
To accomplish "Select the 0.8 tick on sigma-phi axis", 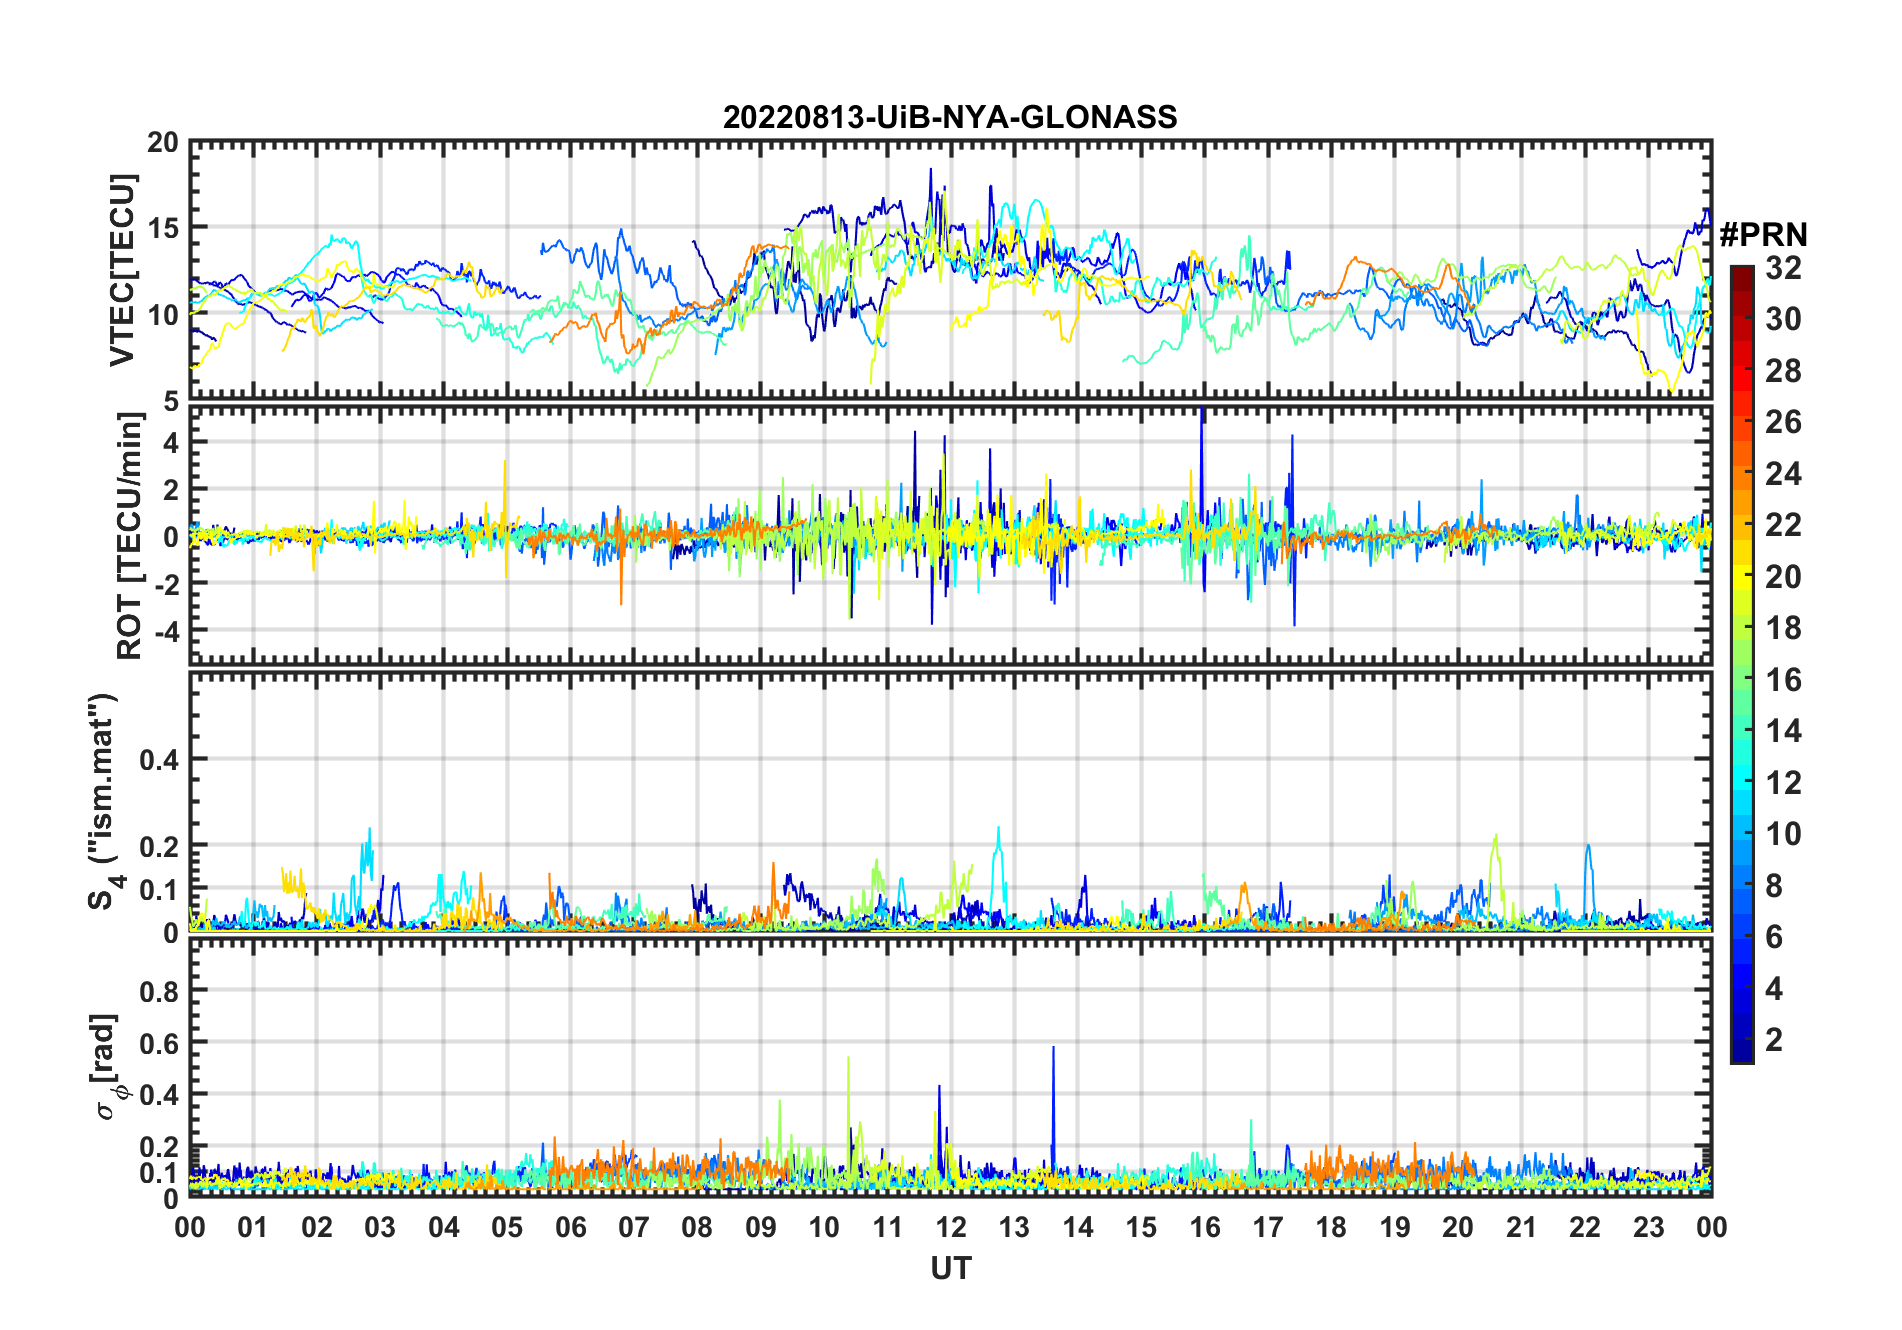I will click(x=160, y=991).
